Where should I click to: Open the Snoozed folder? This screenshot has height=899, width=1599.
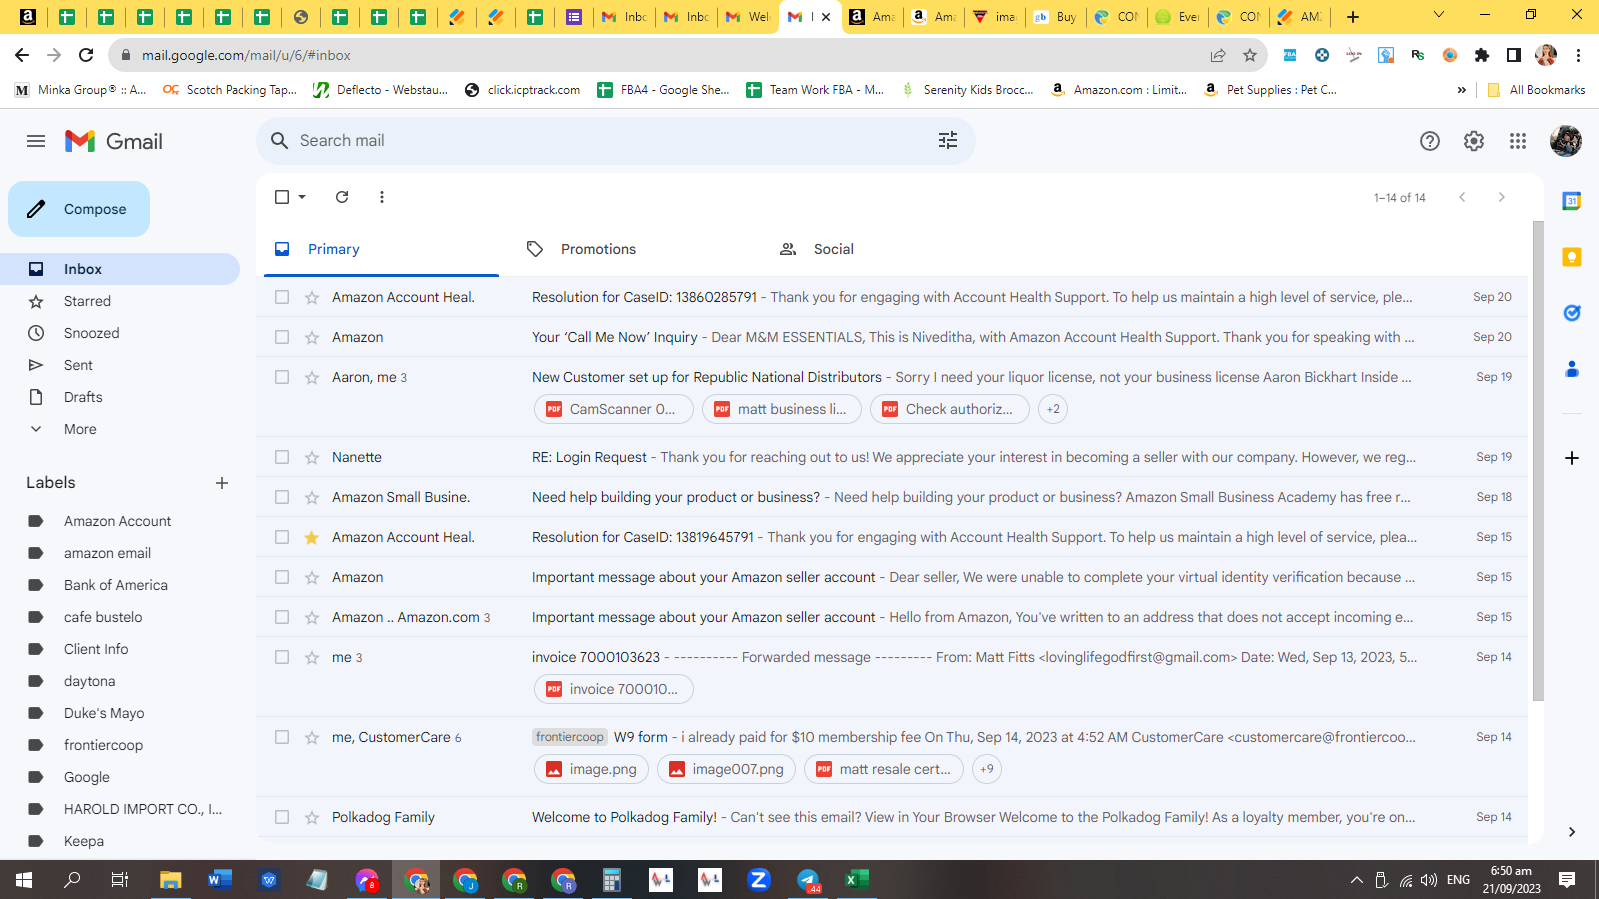pyautogui.click(x=91, y=333)
